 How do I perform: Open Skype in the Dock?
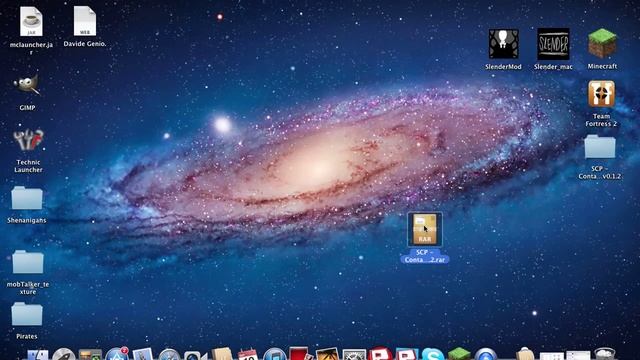pyautogui.click(x=433, y=354)
